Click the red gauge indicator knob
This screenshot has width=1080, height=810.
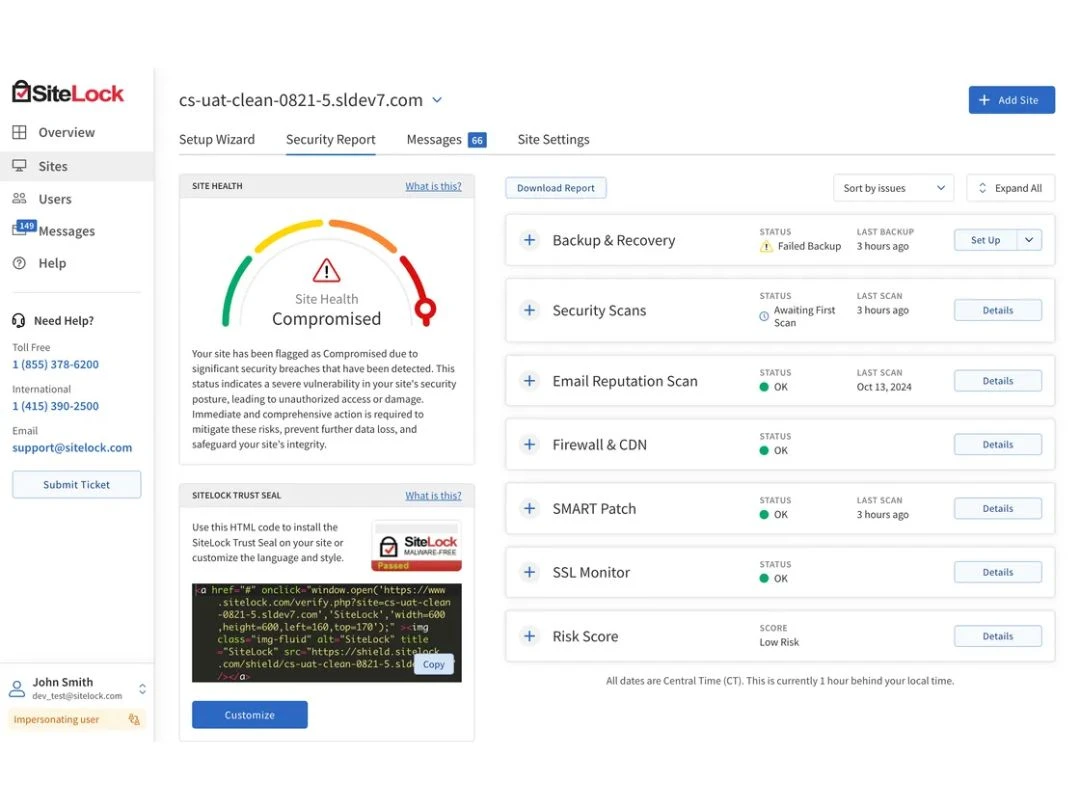tap(425, 309)
